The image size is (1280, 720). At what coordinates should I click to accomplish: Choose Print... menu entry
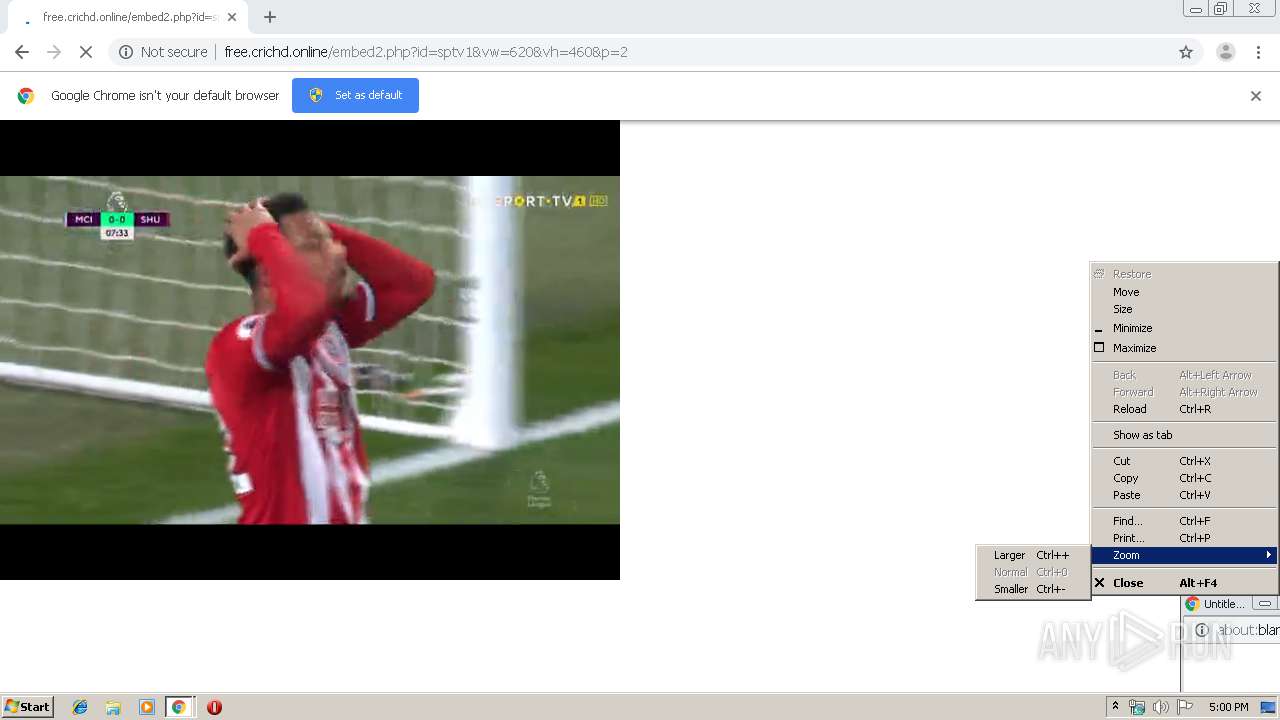[1184, 538]
